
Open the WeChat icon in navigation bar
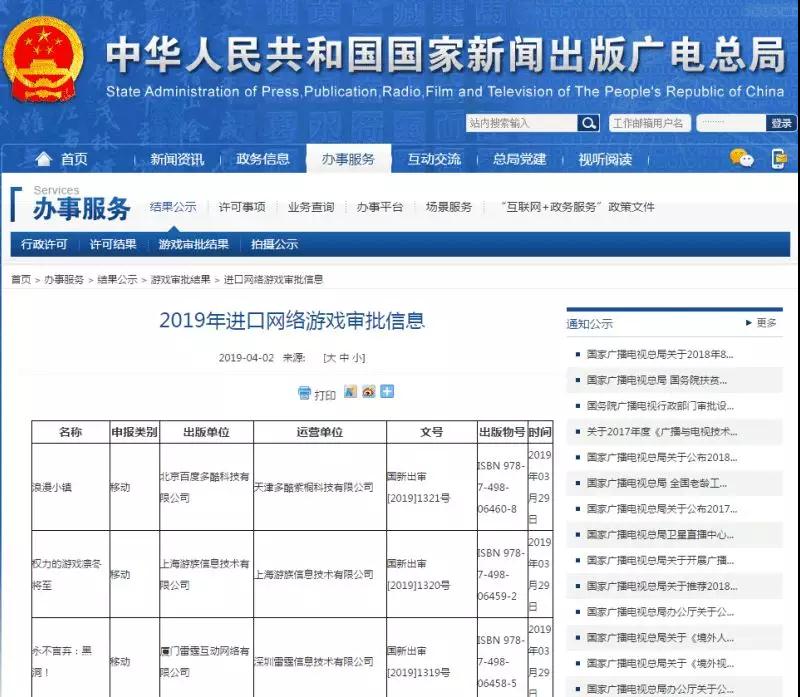741,158
